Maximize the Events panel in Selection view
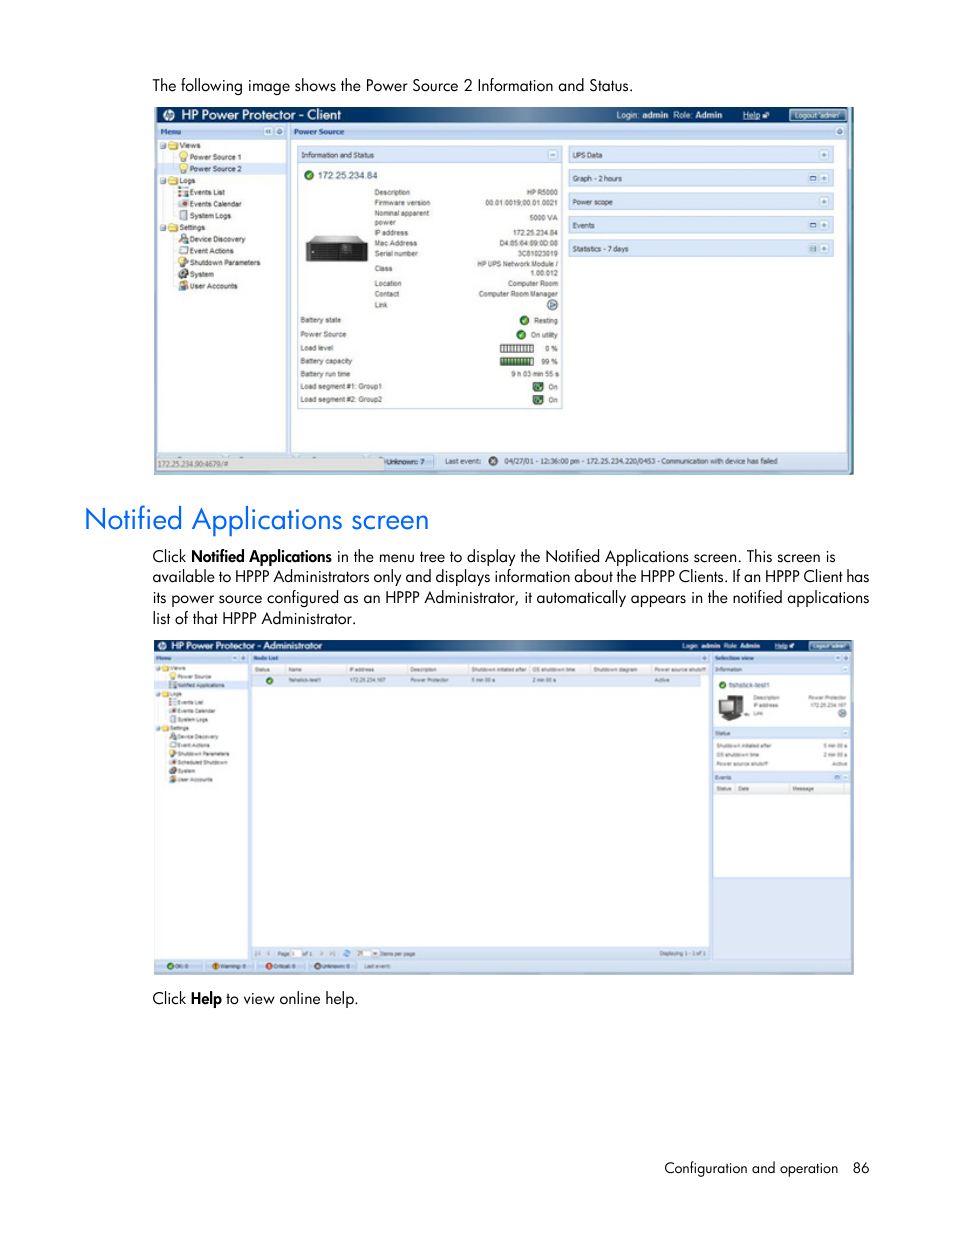The image size is (954, 1235). pyautogui.click(x=837, y=777)
